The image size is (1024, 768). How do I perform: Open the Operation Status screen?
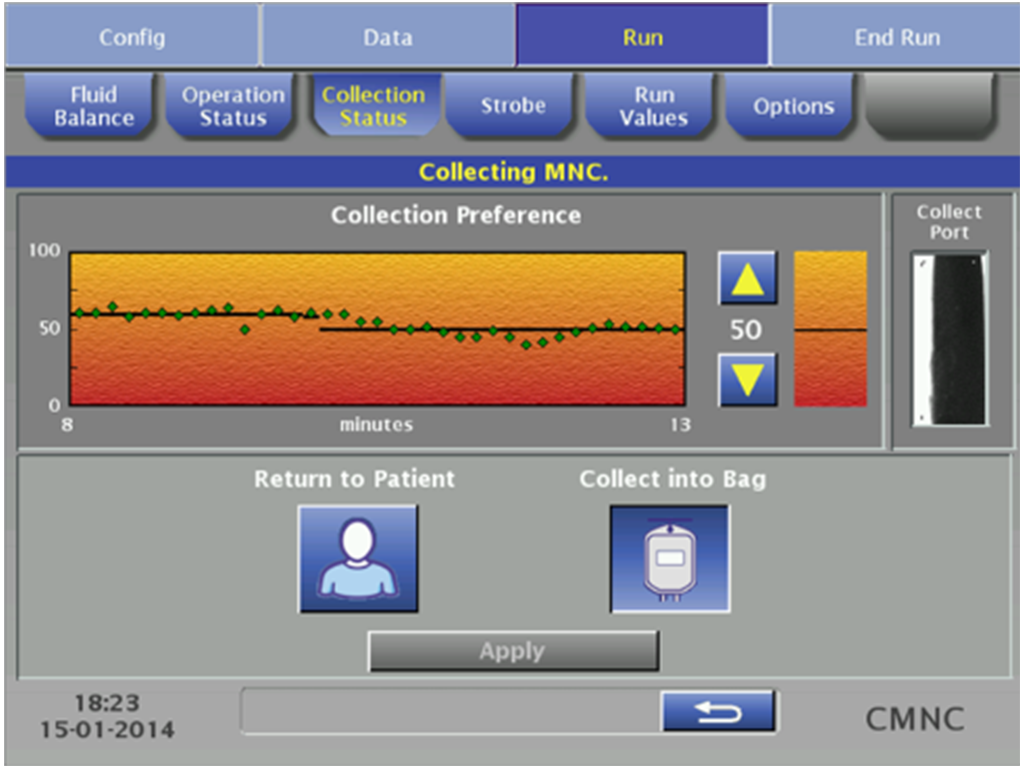point(231,105)
